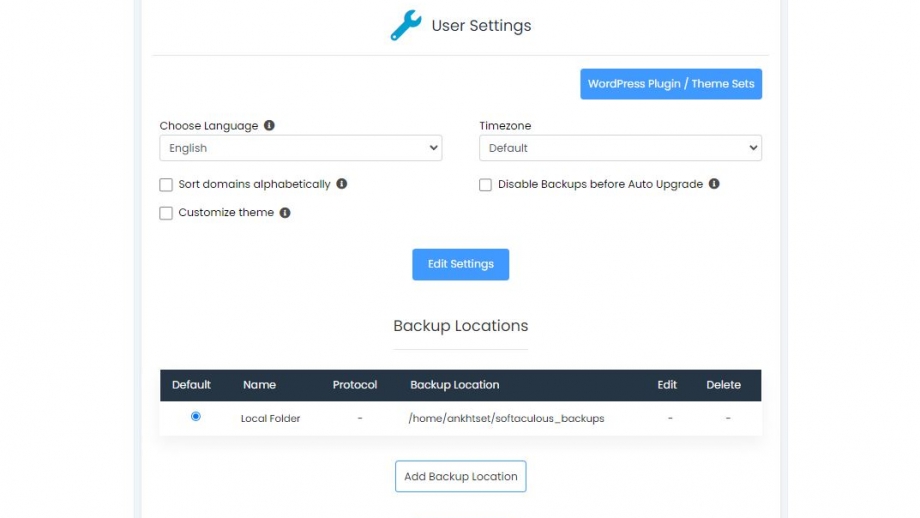920x518 pixels.
Task: Click the Delete column header
Action: (723, 385)
